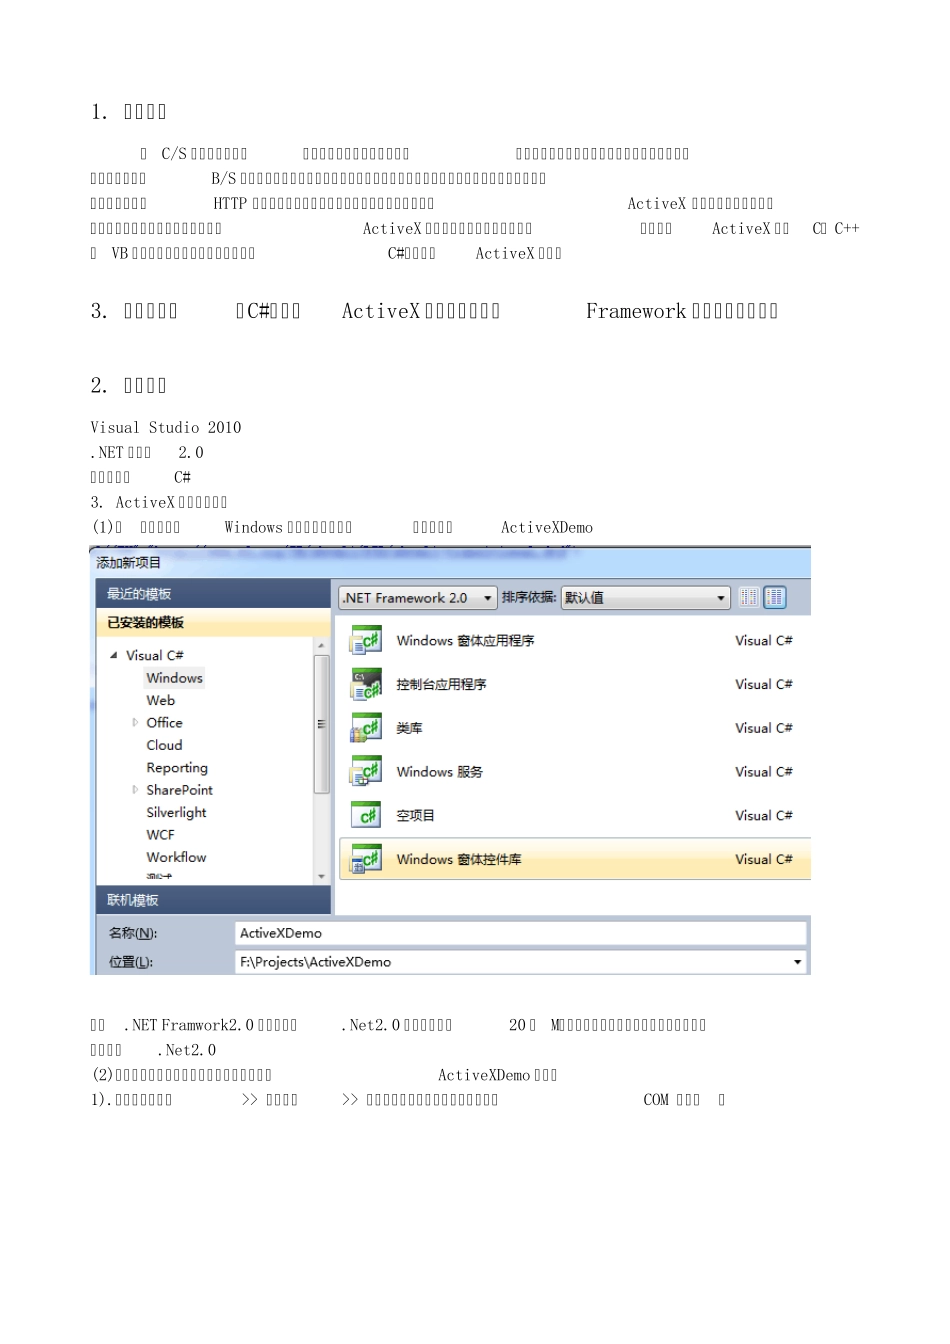This screenshot has height=1344, width=950.
Task: Click the 空项目 template icon
Action: (x=366, y=816)
